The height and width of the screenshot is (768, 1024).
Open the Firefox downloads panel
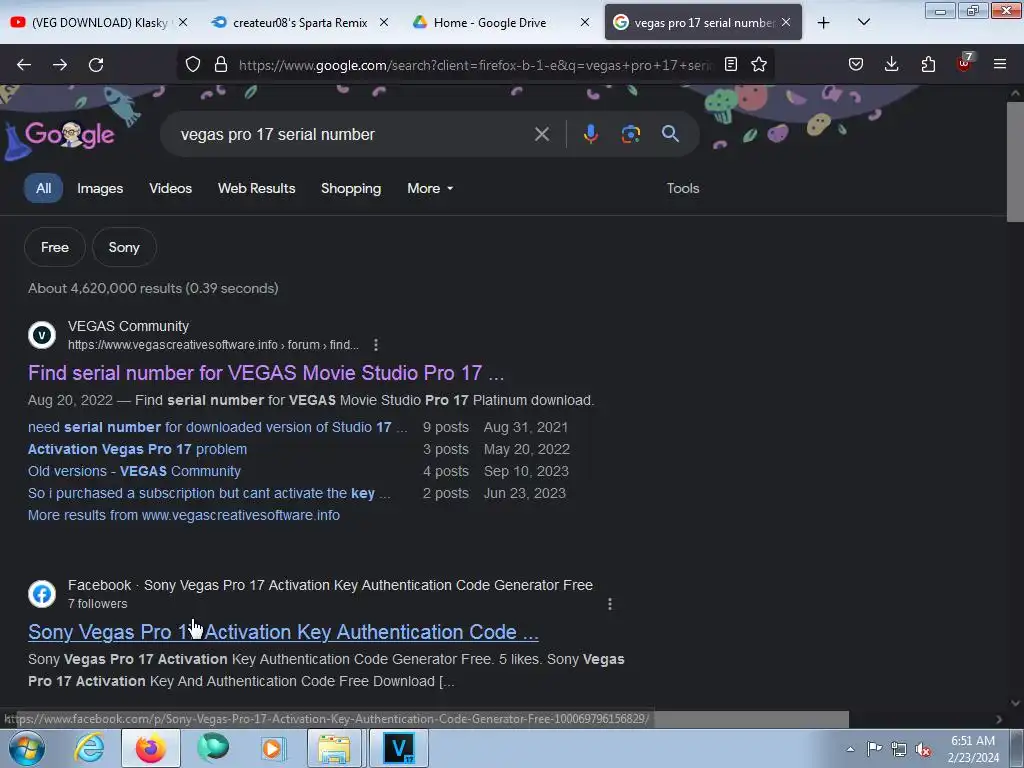[891, 65]
